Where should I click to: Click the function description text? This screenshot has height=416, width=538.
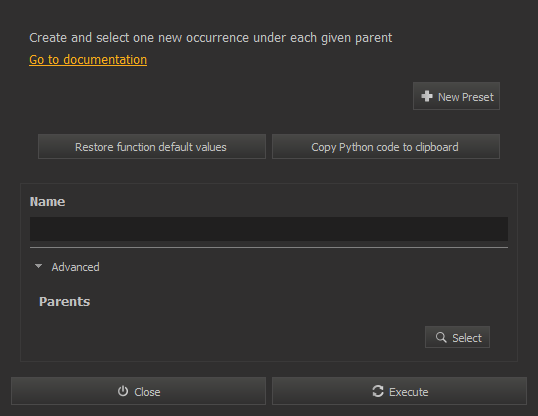pyautogui.click(x=210, y=38)
